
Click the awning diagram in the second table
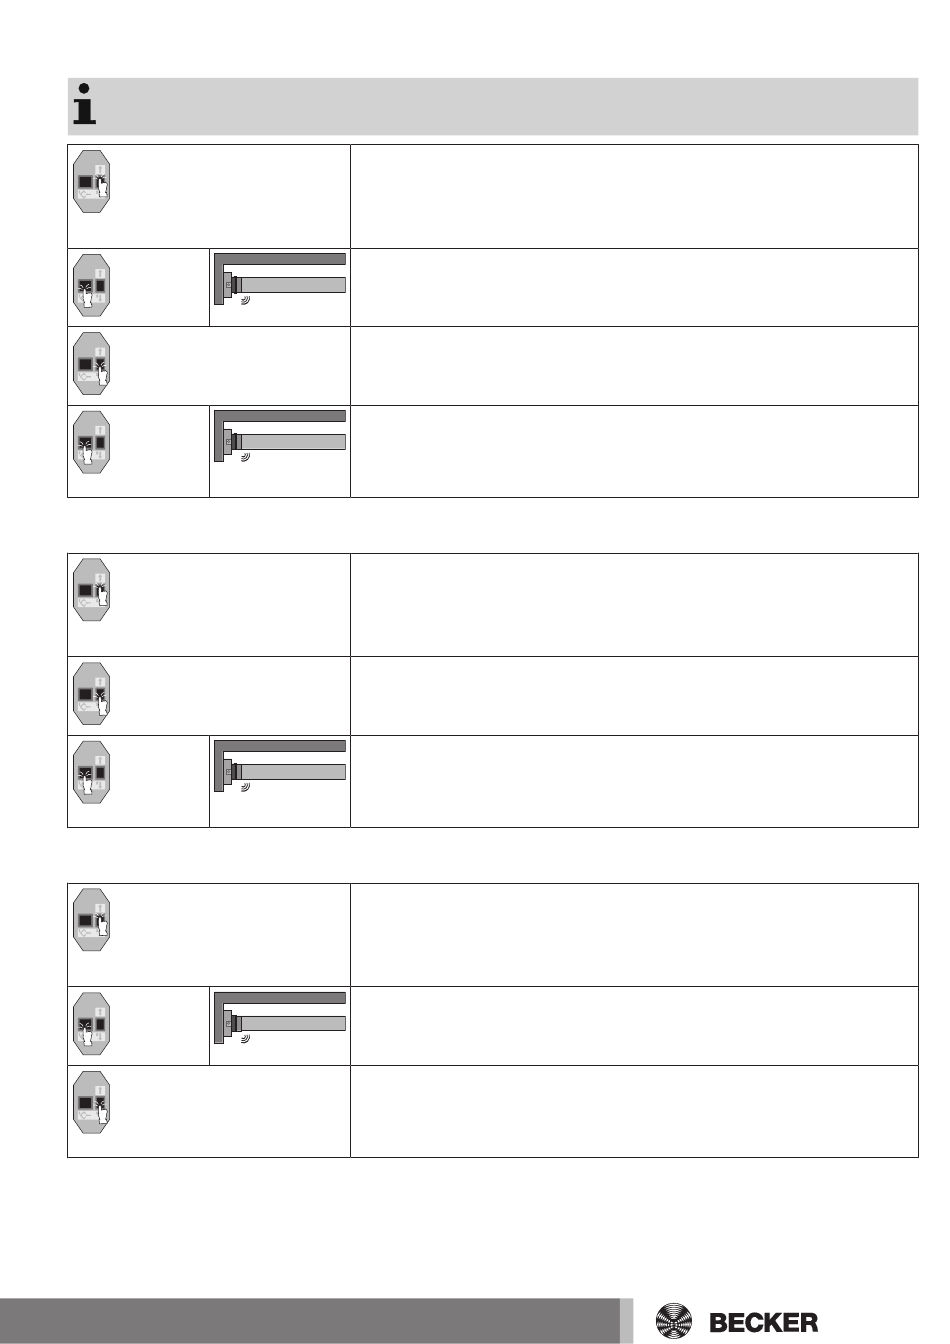coord(280,766)
